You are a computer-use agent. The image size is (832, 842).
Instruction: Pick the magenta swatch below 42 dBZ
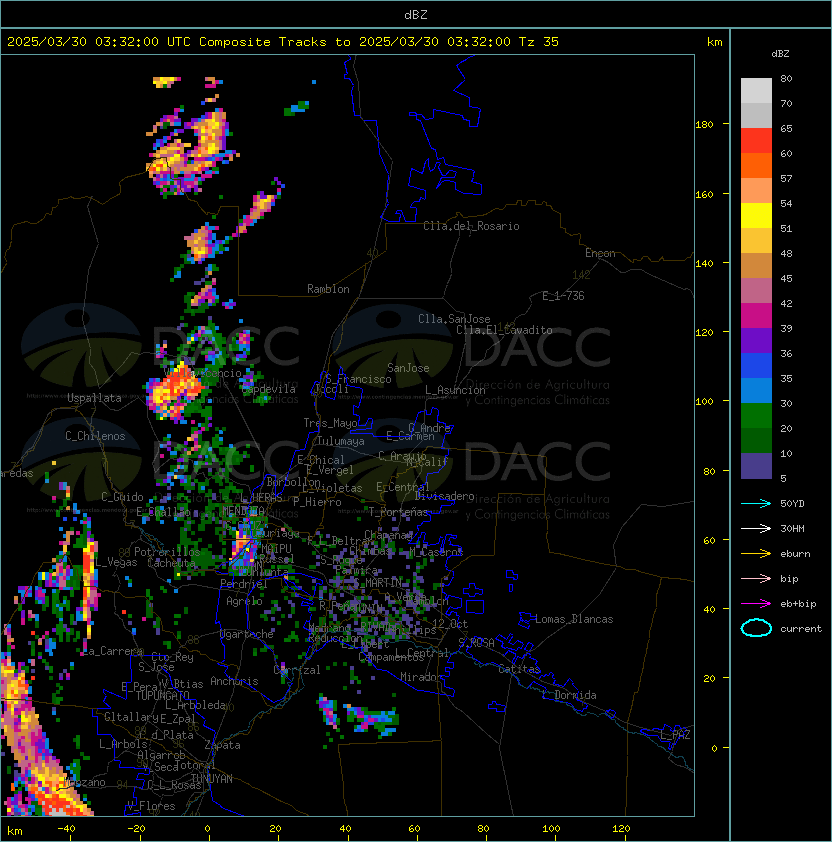756,316
